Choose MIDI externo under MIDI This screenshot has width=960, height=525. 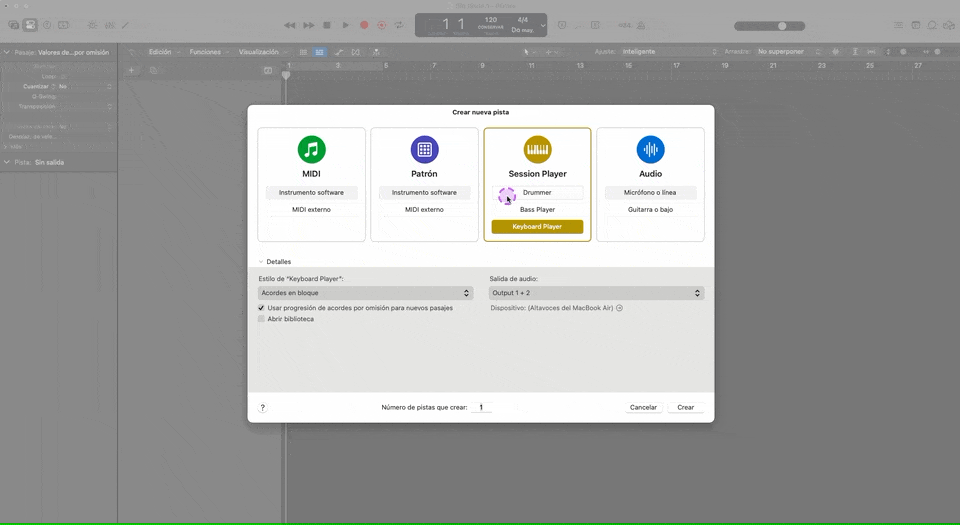(x=312, y=210)
